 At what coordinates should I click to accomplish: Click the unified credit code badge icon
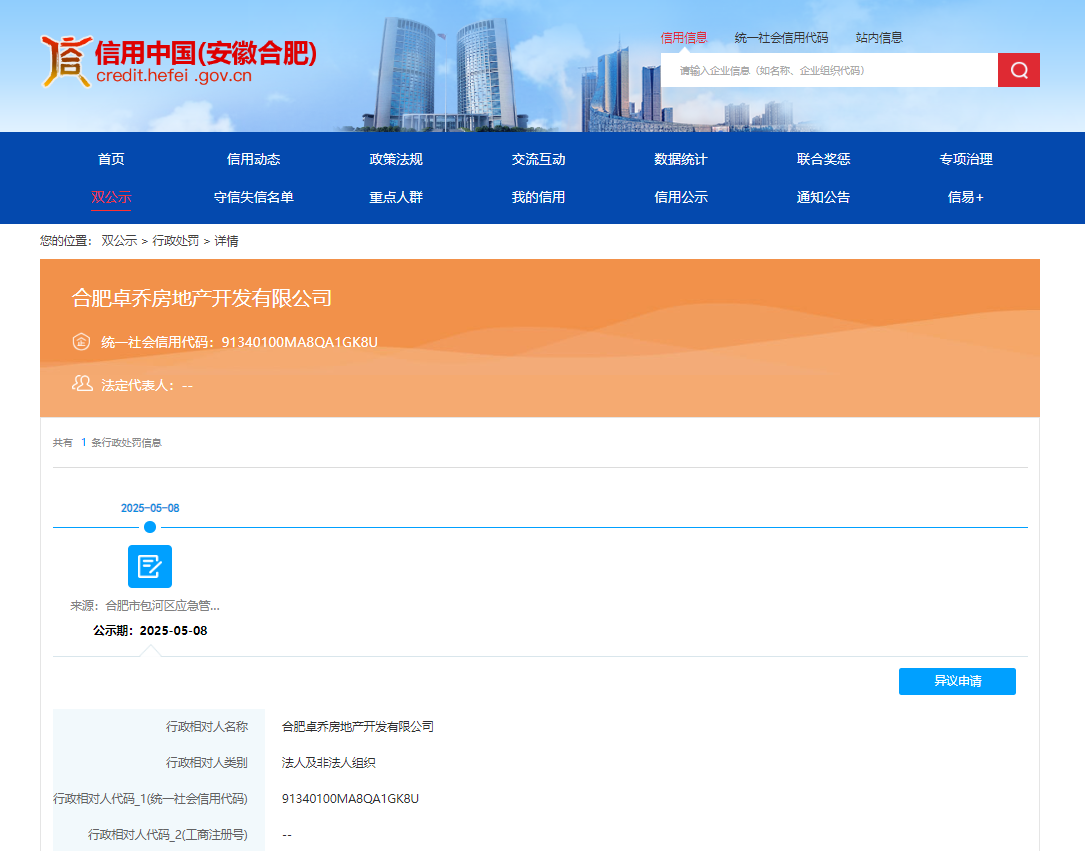coord(82,342)
